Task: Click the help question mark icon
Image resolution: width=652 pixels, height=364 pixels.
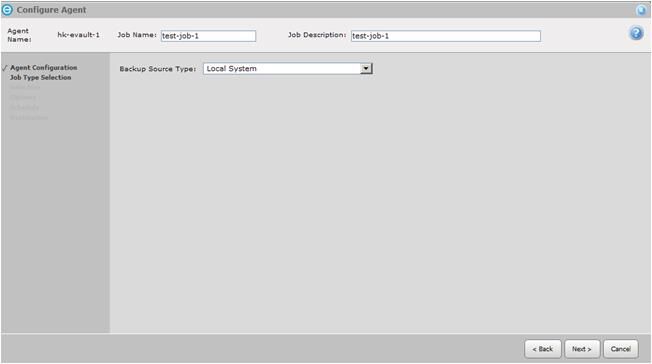Action: (x=636, y=33)
